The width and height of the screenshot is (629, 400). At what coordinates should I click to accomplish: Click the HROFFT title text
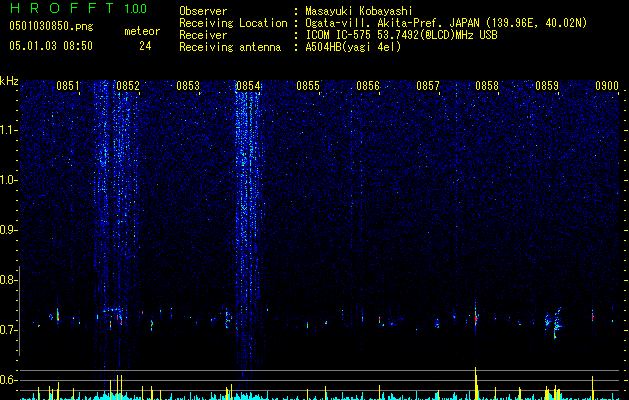click(61, 8)
